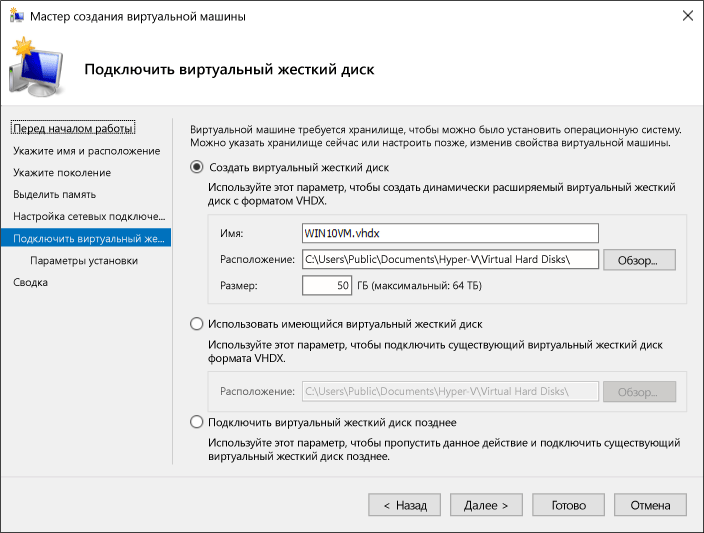The image size is (704, 533).
Task: Open the 'Укажите поколение' step
Action: pyautogui.click(x=62, y=173)
